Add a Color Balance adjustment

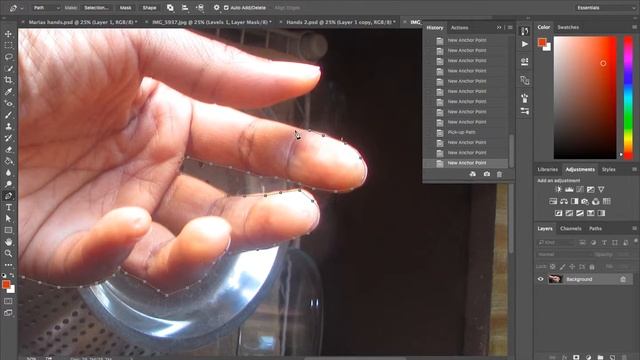coord(564,201)
